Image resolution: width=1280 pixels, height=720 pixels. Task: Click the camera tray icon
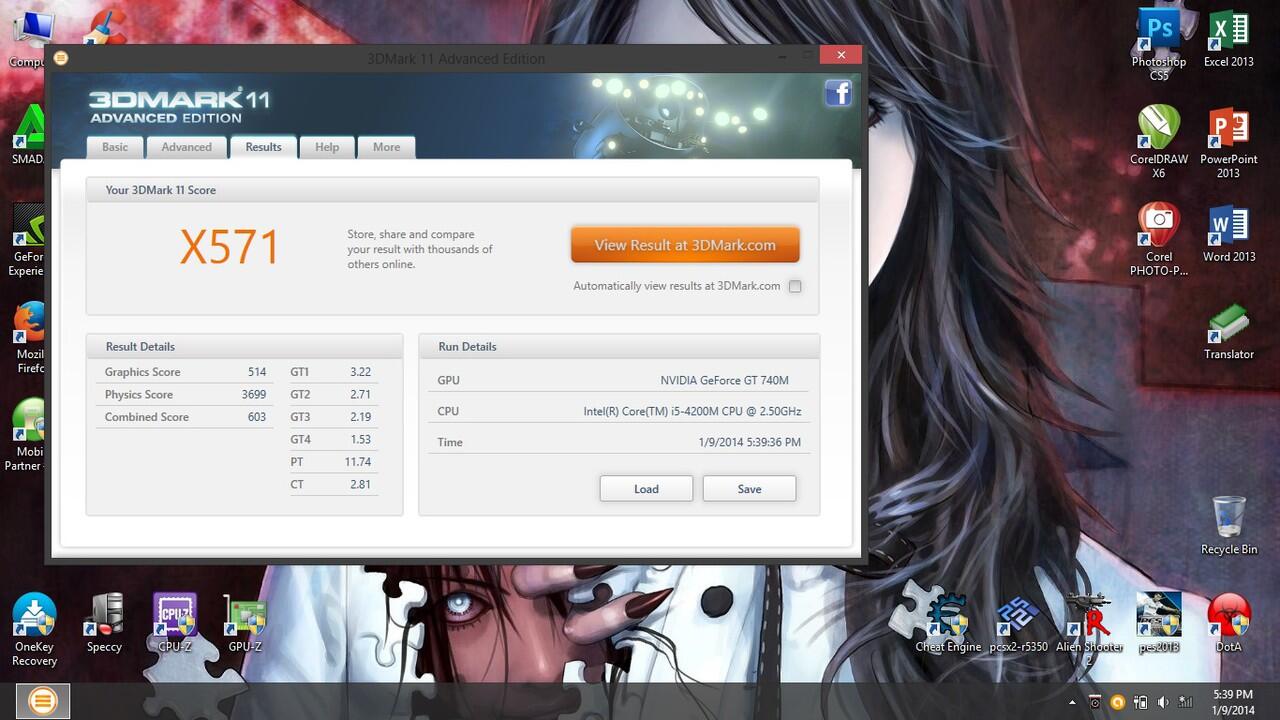[x=1096, y=702]
